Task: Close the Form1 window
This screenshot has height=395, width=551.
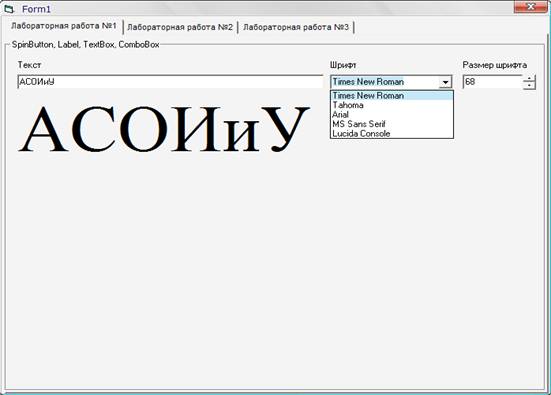Action: tap(531, 7)
